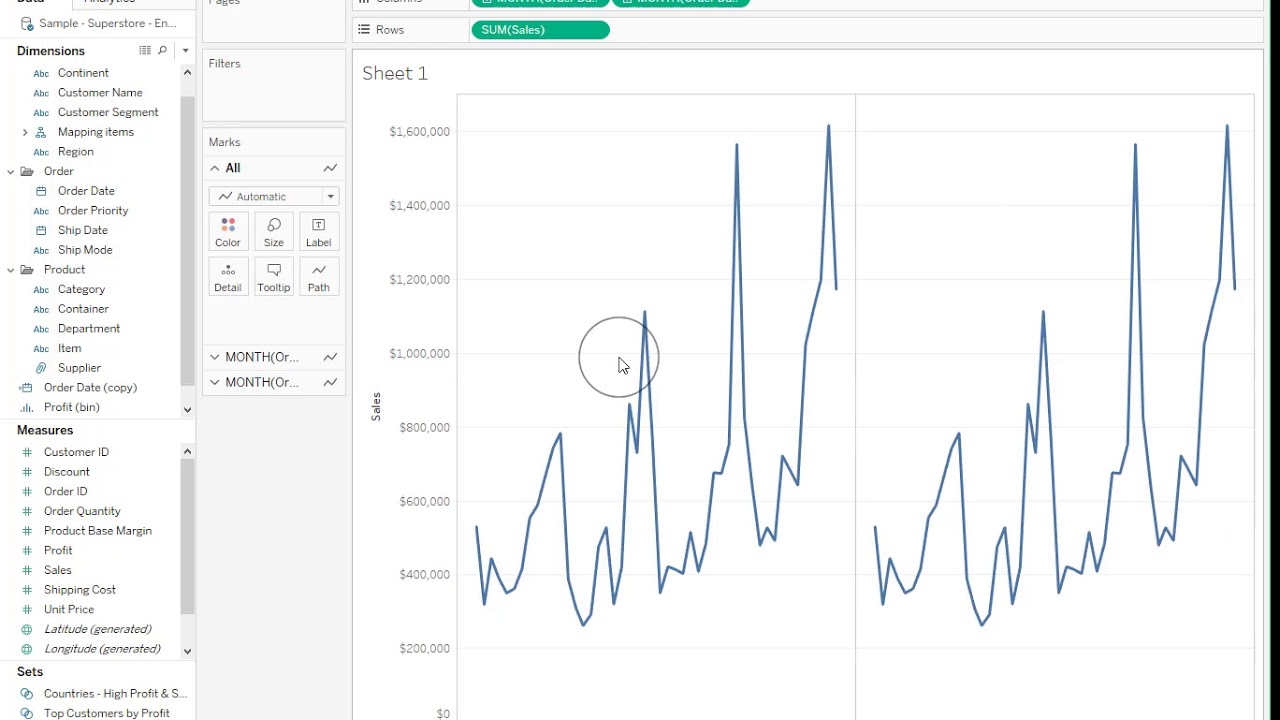Expand the Mapping items hierarchy
Viewport: 1280px width, 720px height.
pos(25,132)
